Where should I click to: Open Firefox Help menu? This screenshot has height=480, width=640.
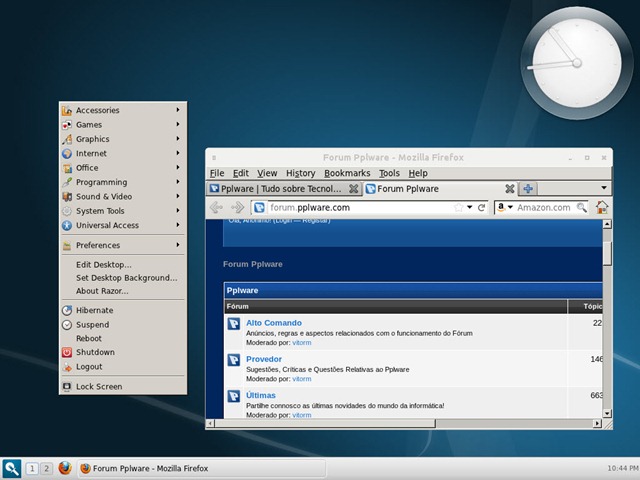coord(418,173)
